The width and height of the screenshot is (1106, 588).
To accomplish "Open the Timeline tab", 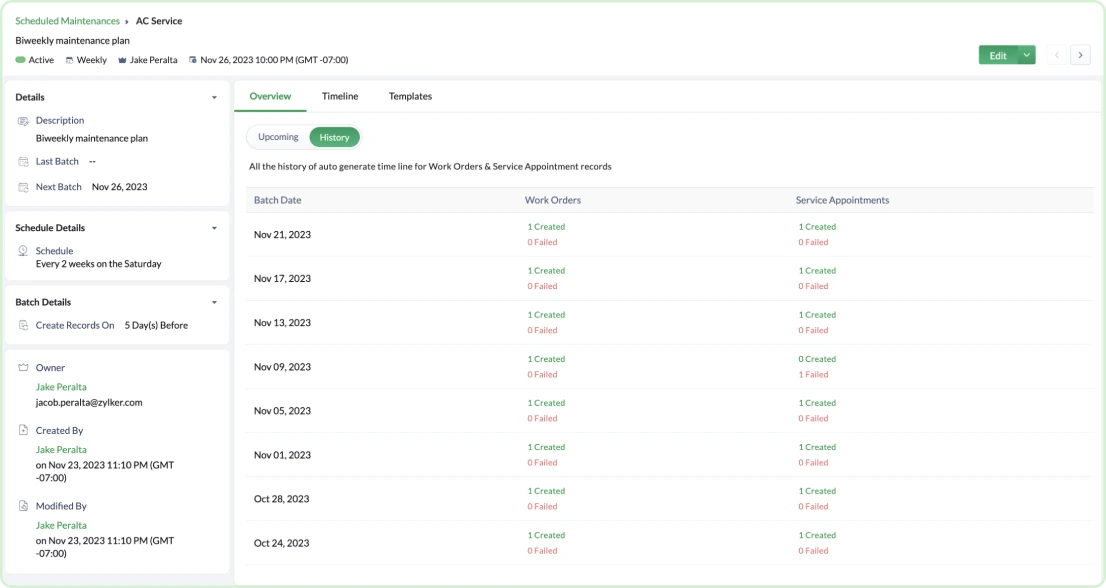I will click(340, 96).
